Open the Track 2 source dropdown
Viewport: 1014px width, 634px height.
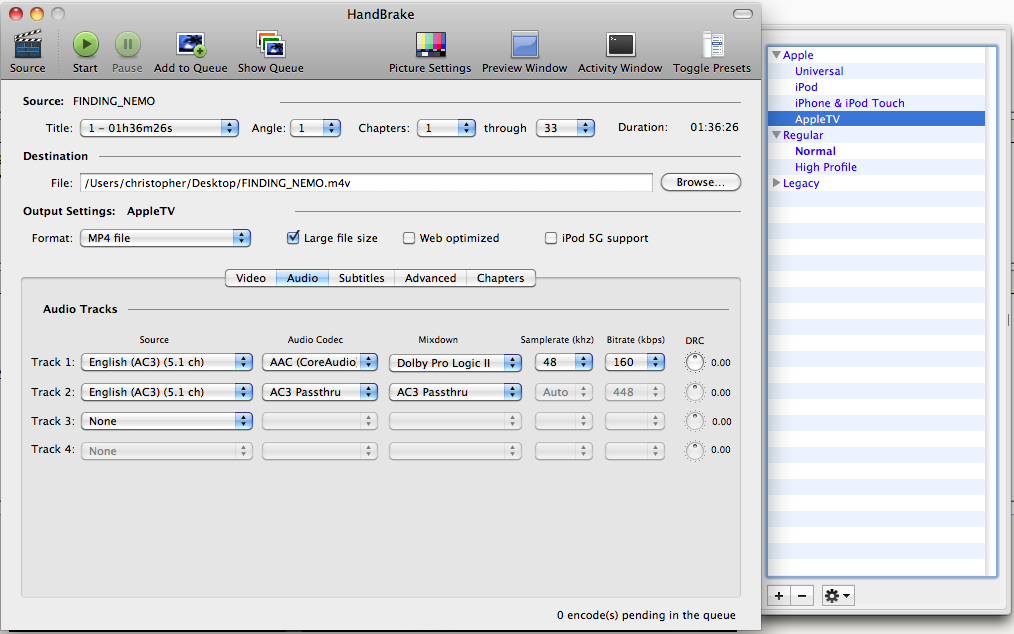[x=167, y=392]
